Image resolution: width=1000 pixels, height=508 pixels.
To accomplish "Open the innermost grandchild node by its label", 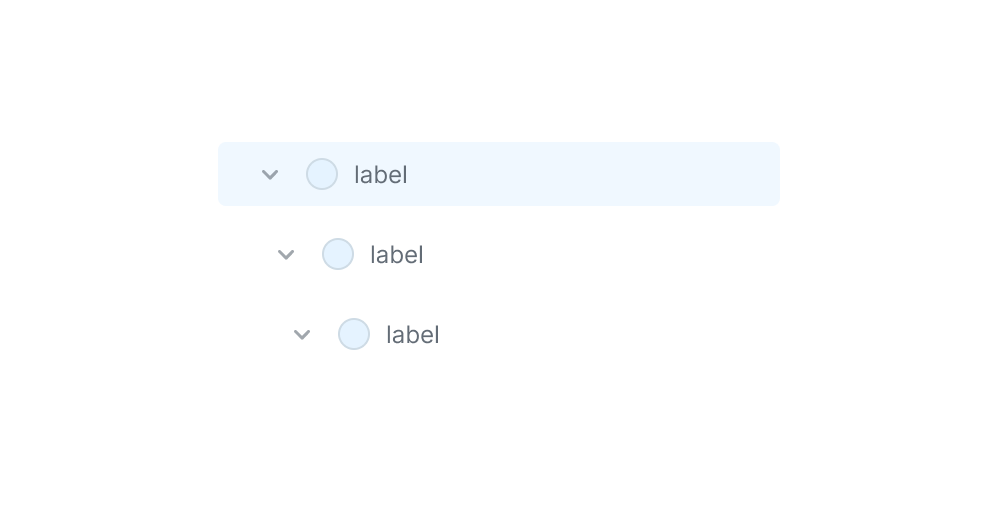I will click(413, 335).
